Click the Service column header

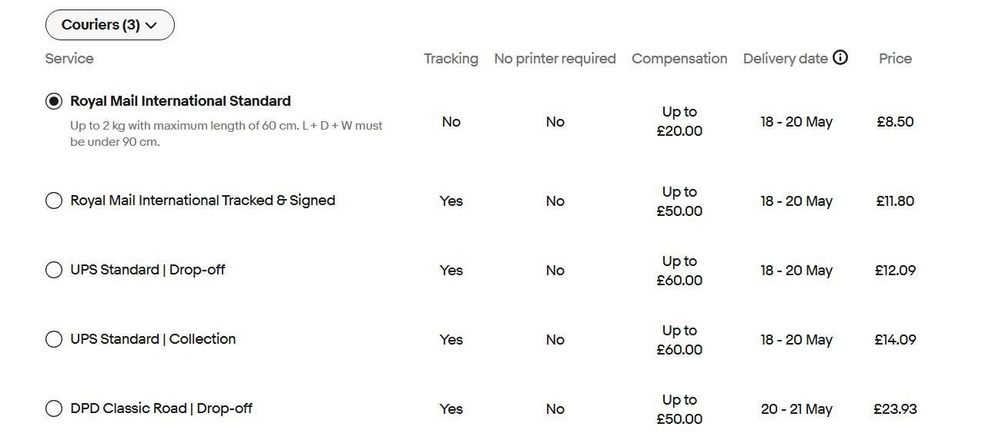point(69,59)
